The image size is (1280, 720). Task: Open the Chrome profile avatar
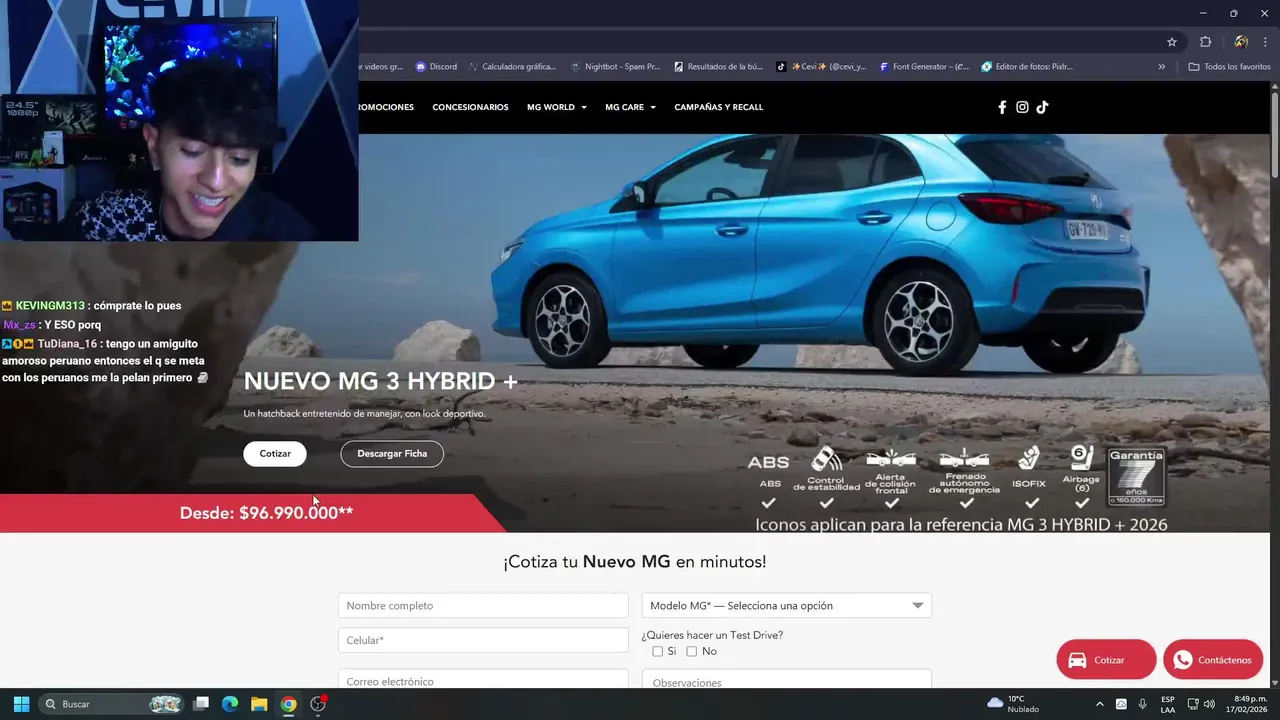click(x=1240, y=42)
